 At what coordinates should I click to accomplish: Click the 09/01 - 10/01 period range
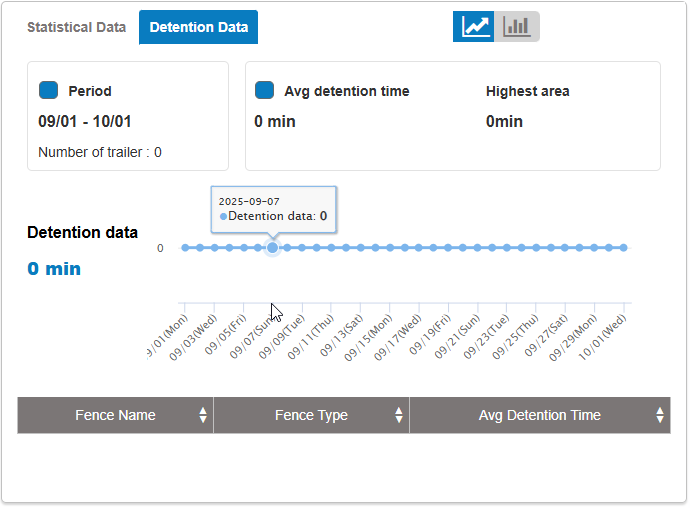(x=85, y=122)
